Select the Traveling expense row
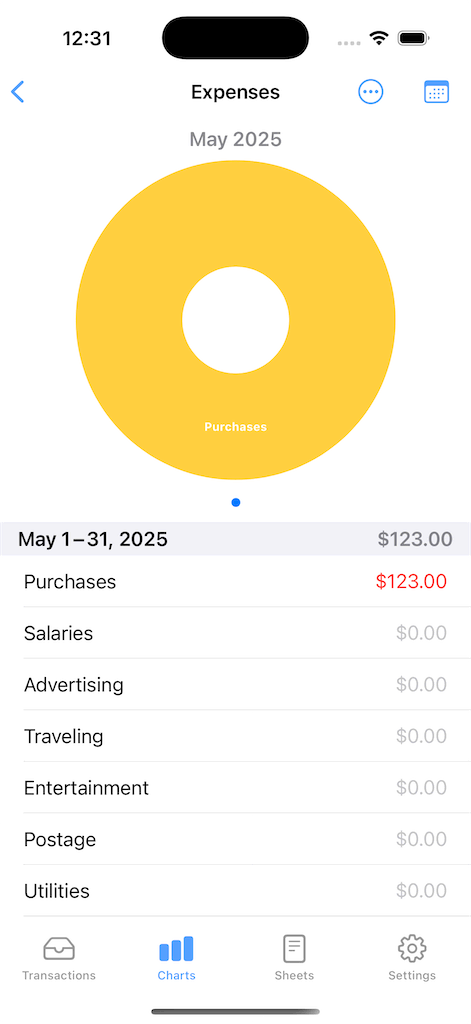 [235, 736]
